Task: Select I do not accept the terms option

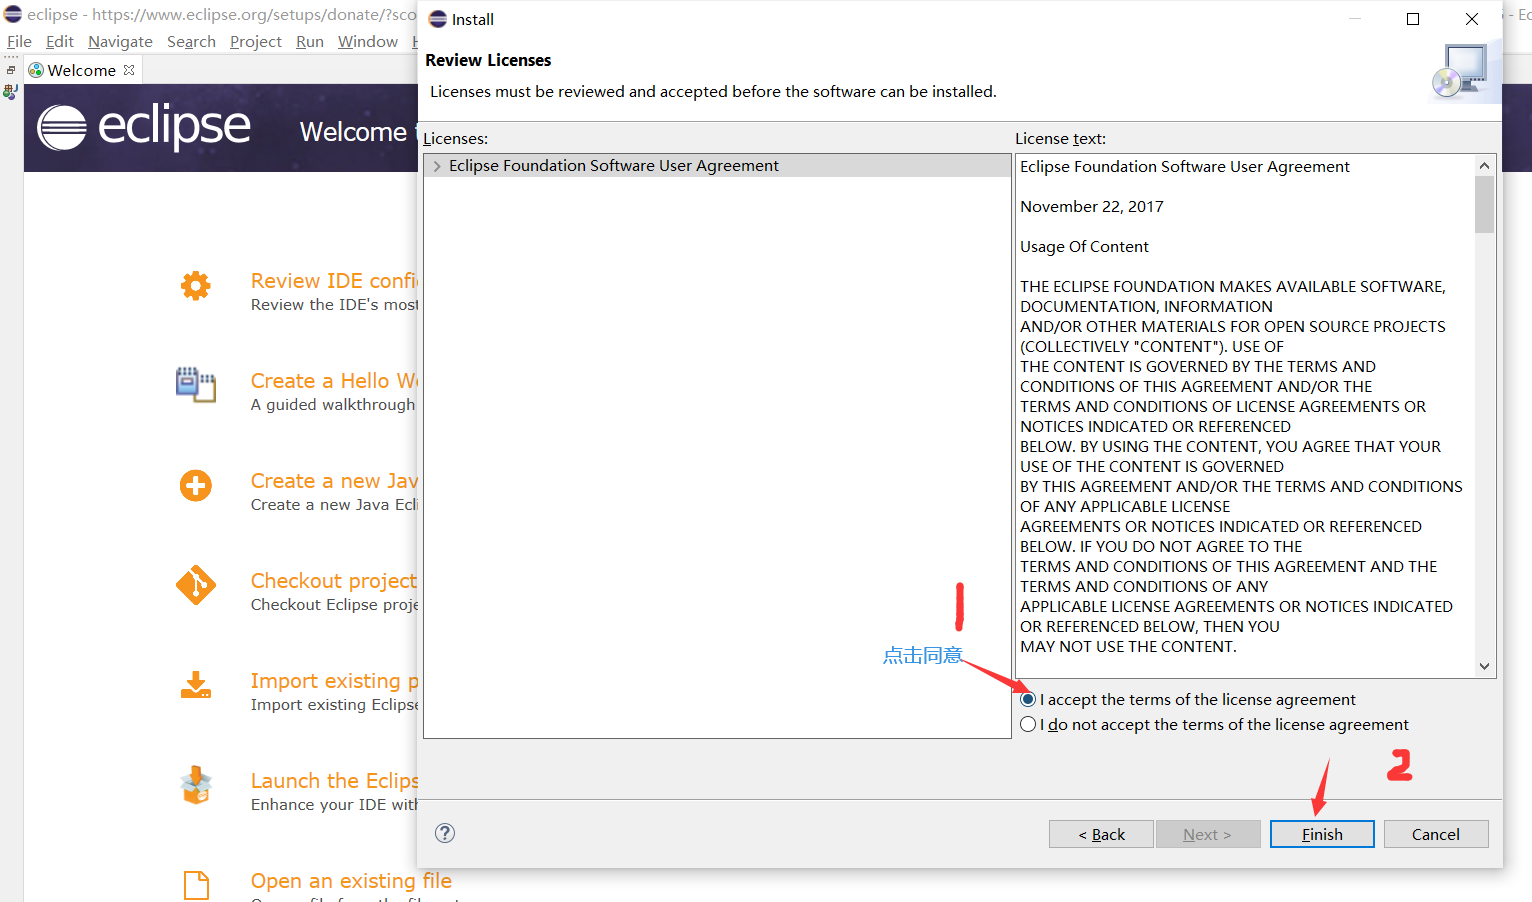Action: tap(1028, 724)
